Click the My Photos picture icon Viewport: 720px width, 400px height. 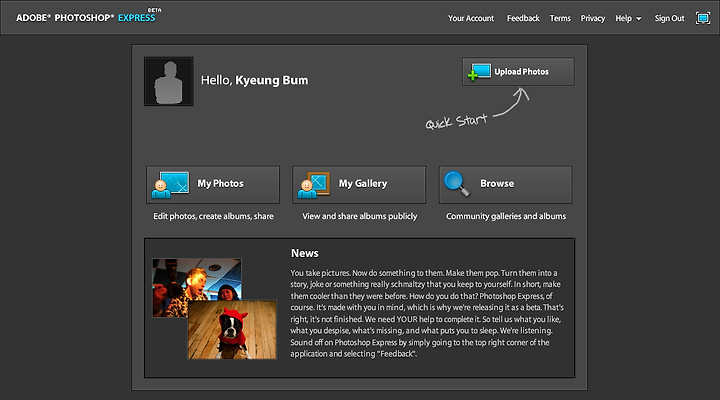170,185
